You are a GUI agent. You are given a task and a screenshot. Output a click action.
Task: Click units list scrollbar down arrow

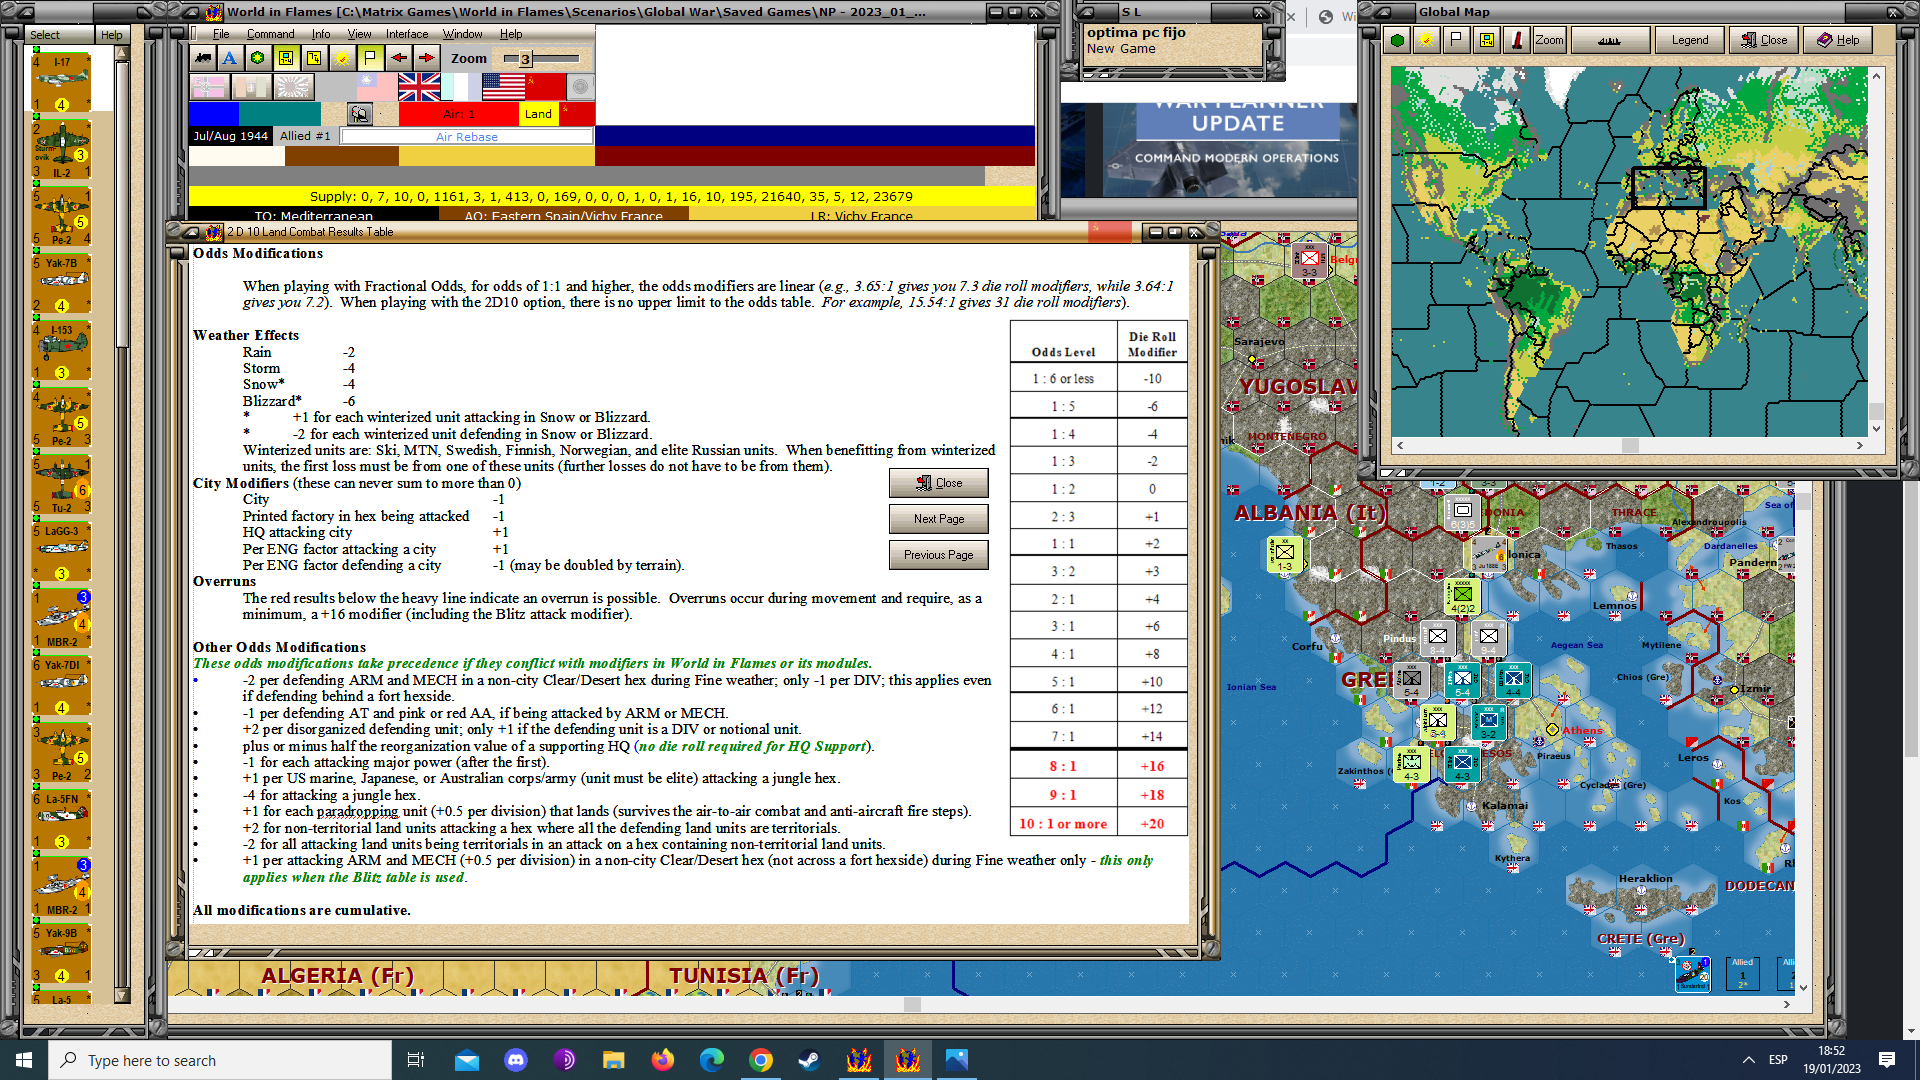click(x=122, y=995)
